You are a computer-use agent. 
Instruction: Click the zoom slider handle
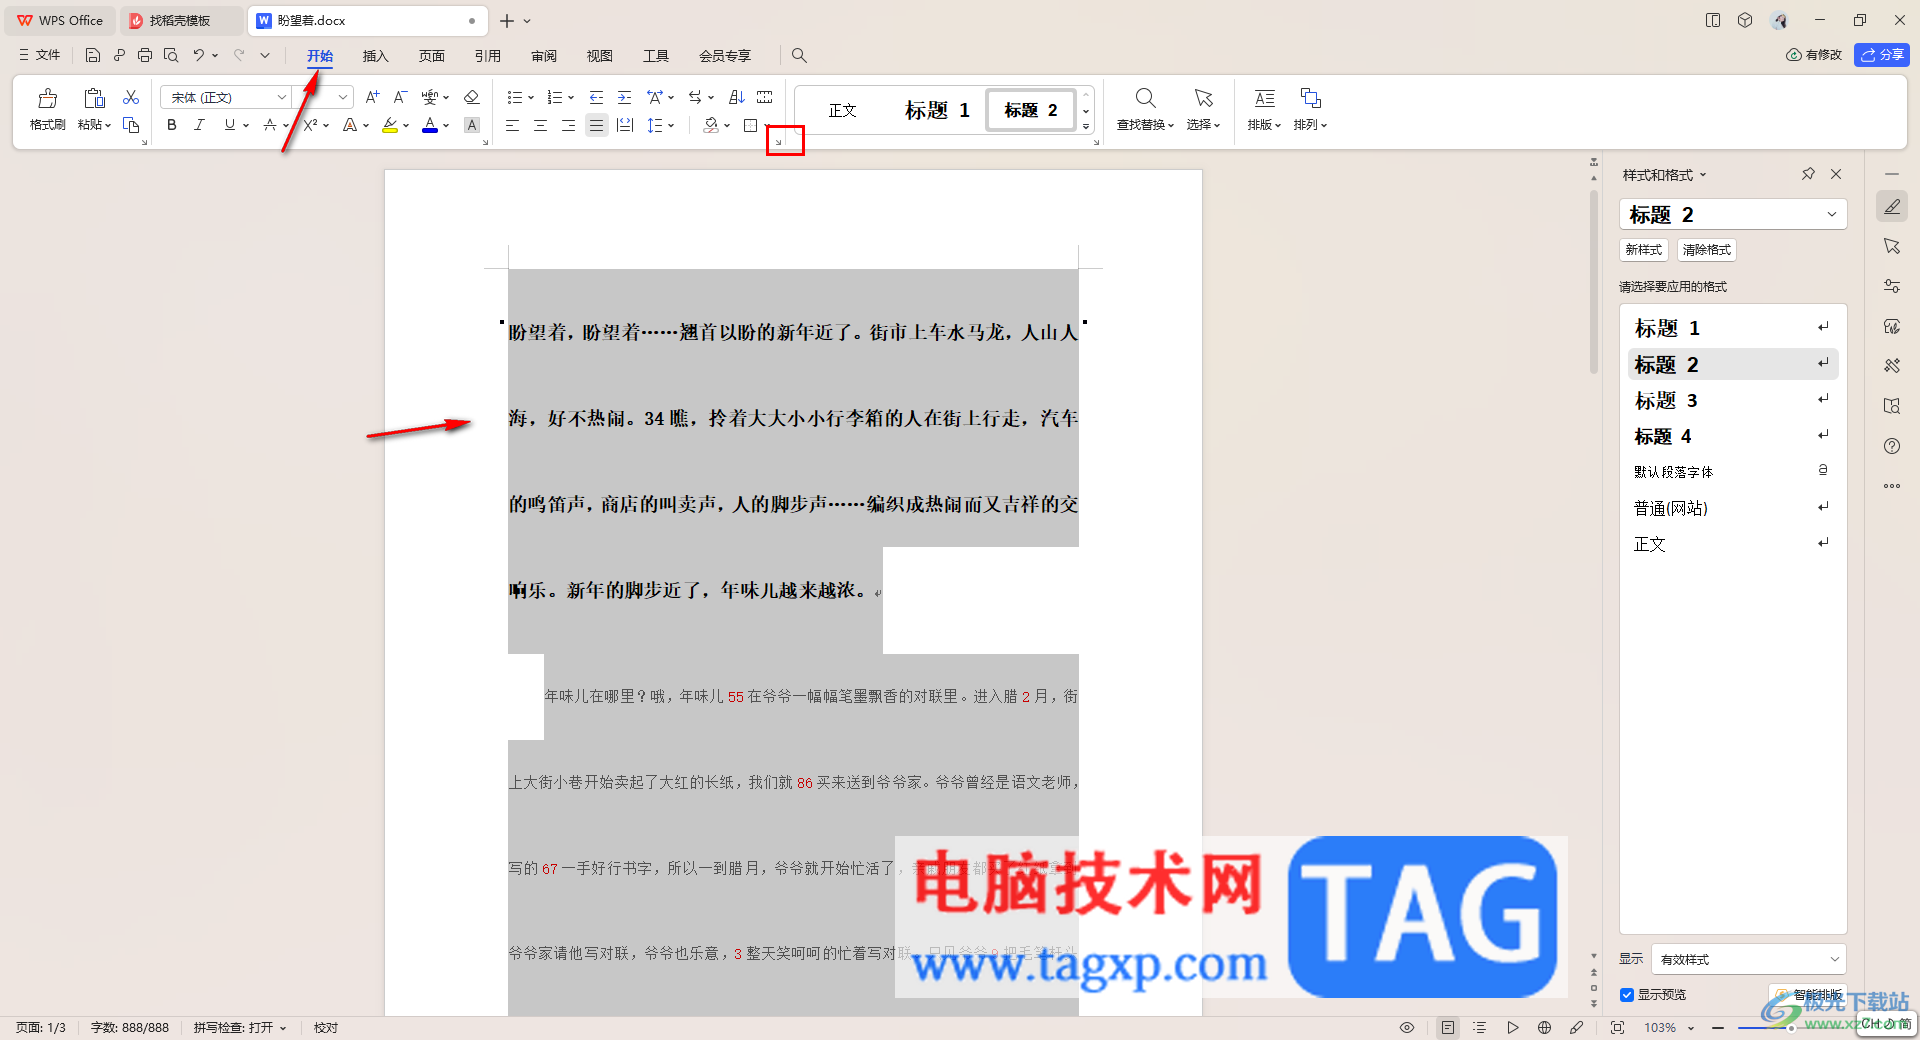point(1791,1027)
